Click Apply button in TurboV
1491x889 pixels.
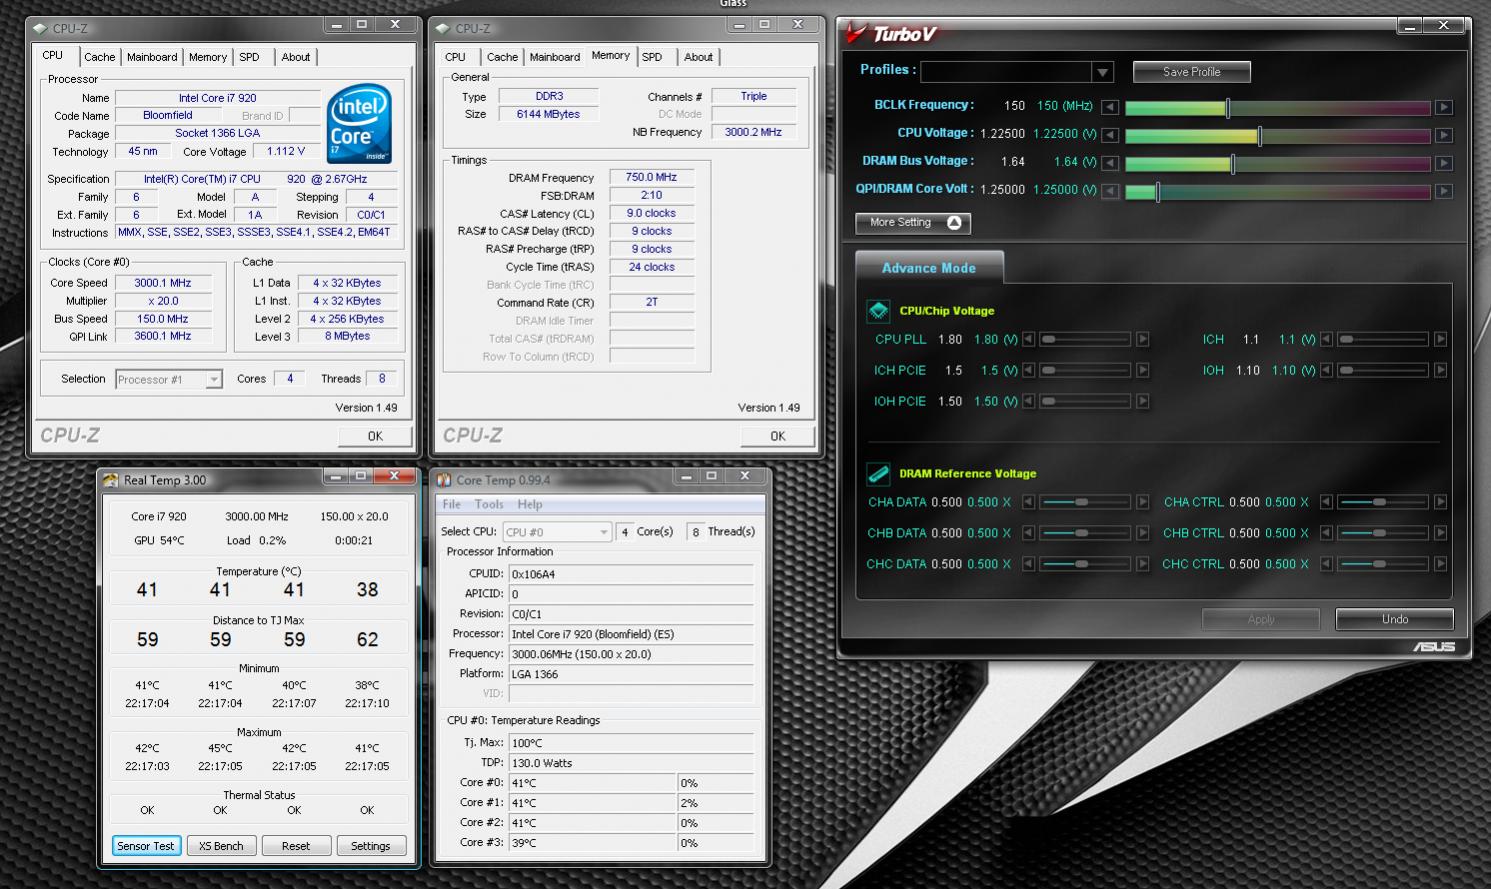(1260, 620)
